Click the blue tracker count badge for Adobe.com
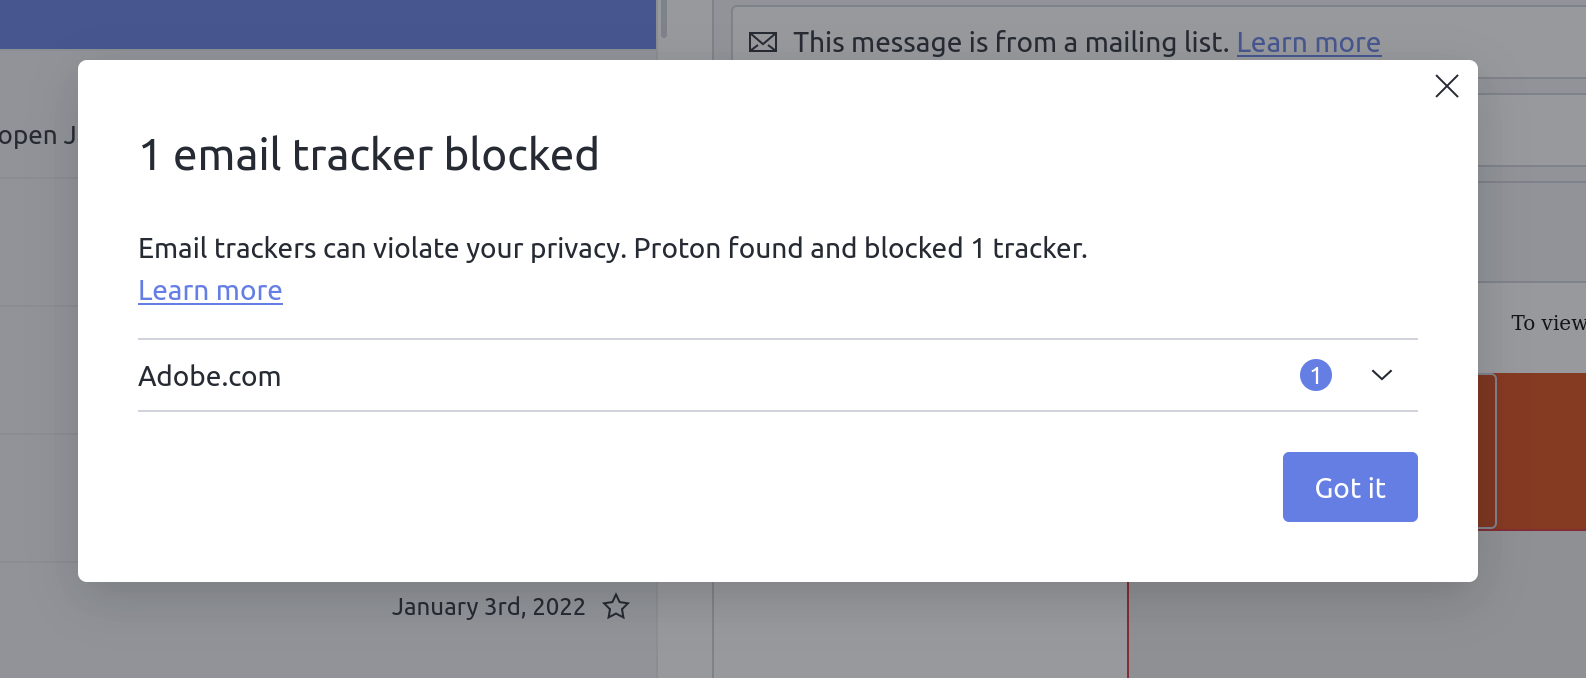This screenshot has width=1586, height=678. 1316,375
